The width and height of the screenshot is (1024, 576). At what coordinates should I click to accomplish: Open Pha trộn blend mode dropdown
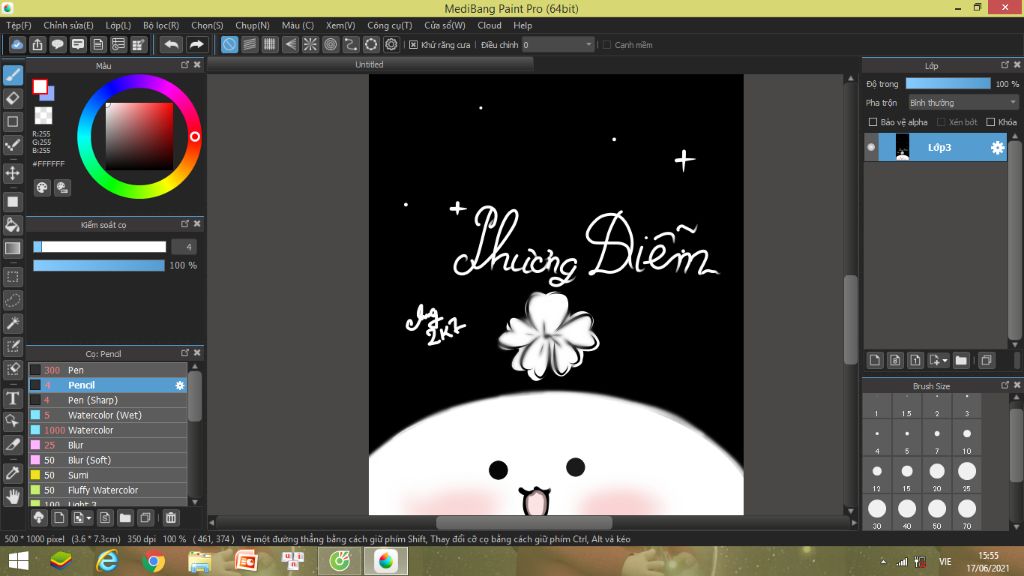963,103
